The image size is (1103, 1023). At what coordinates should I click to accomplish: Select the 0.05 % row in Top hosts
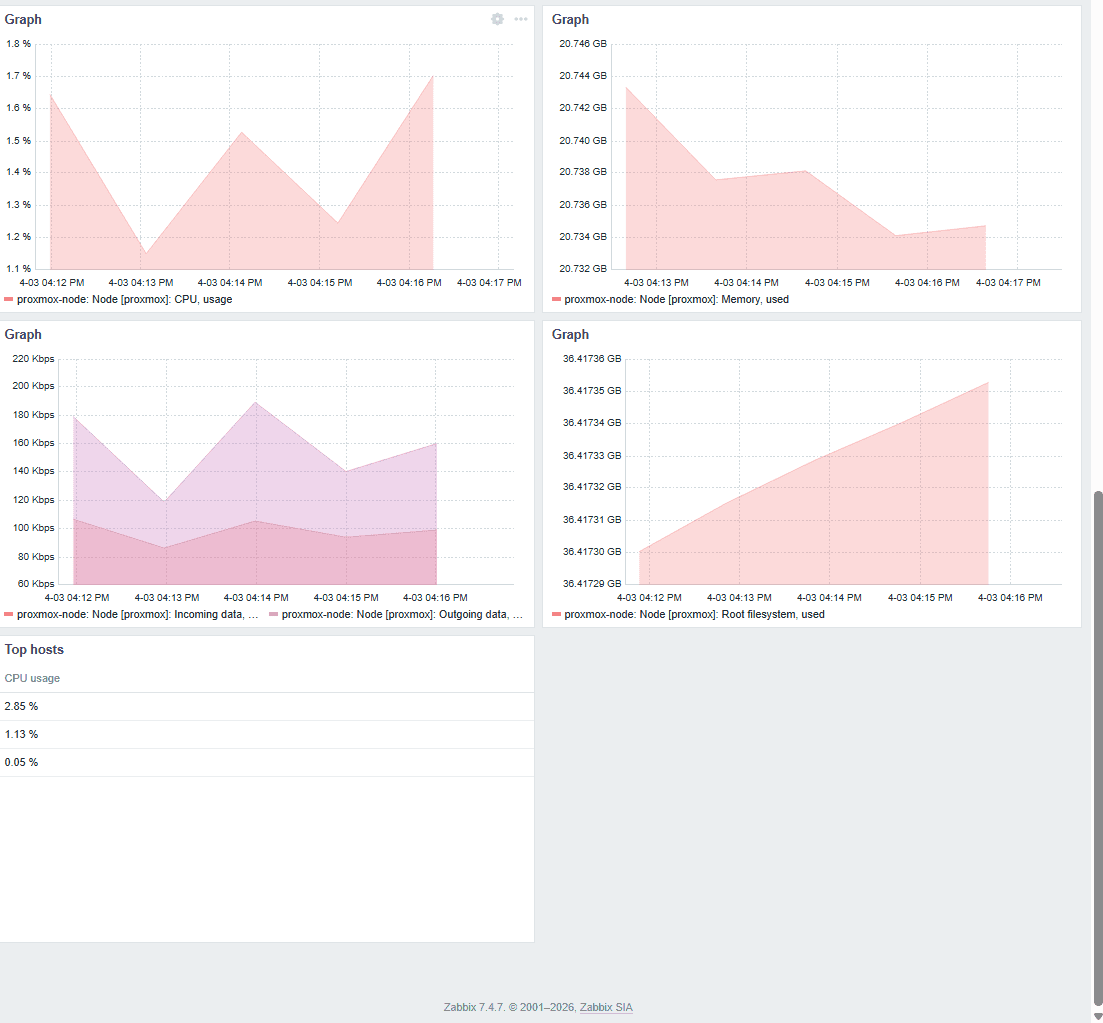click(x=267, y=763)
